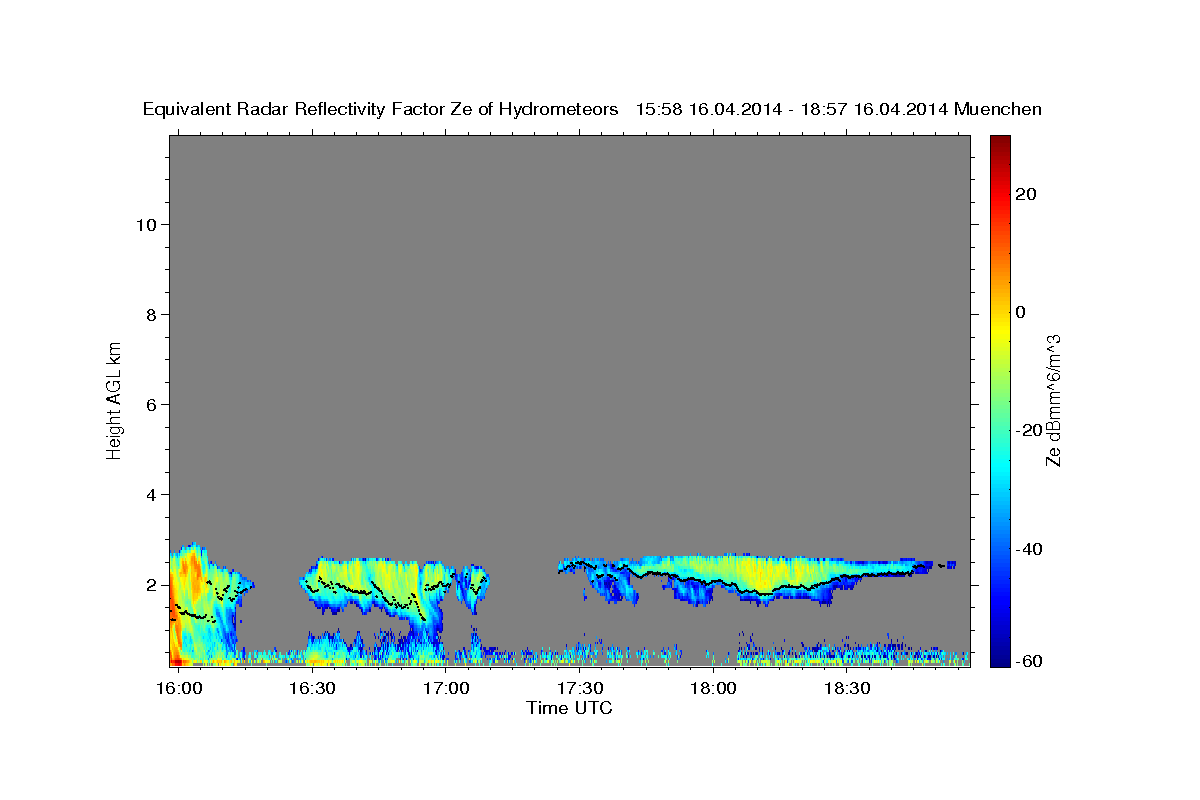The width and height of the screenshot is (1200, 800).
Task: Click the colorbar label '-60'
Action: point(1027,661)
